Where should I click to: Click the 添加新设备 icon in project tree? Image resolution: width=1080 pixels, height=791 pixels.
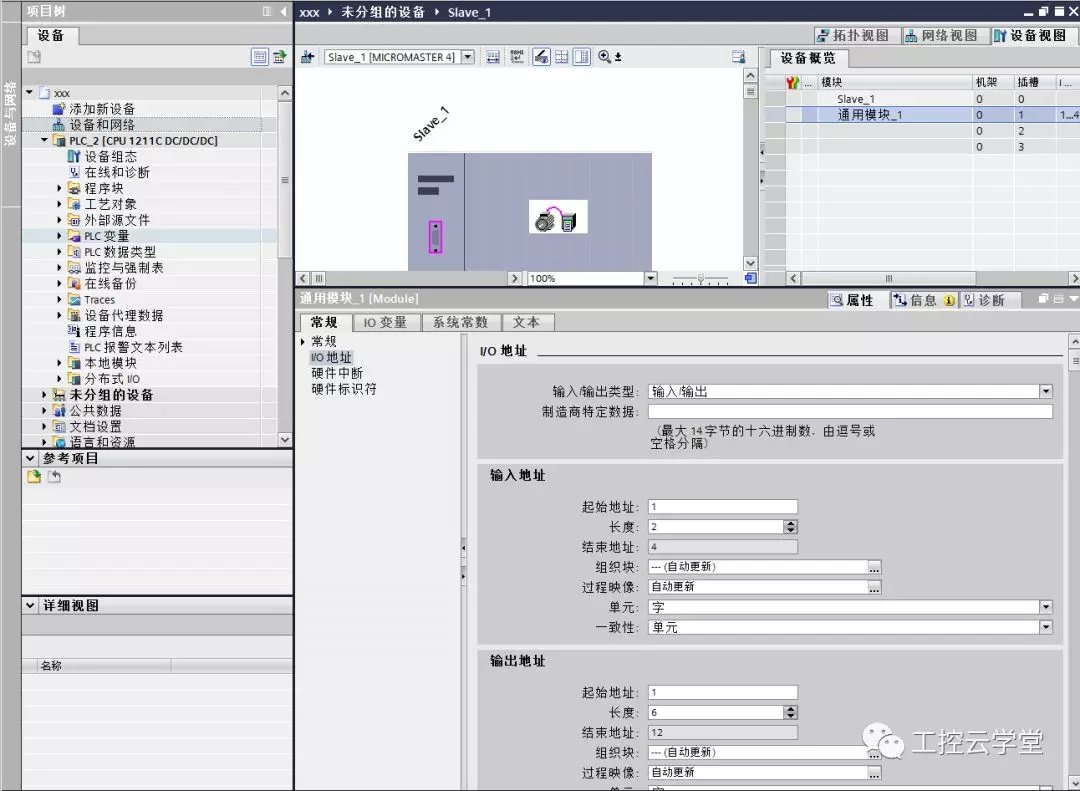click(58, 109)
